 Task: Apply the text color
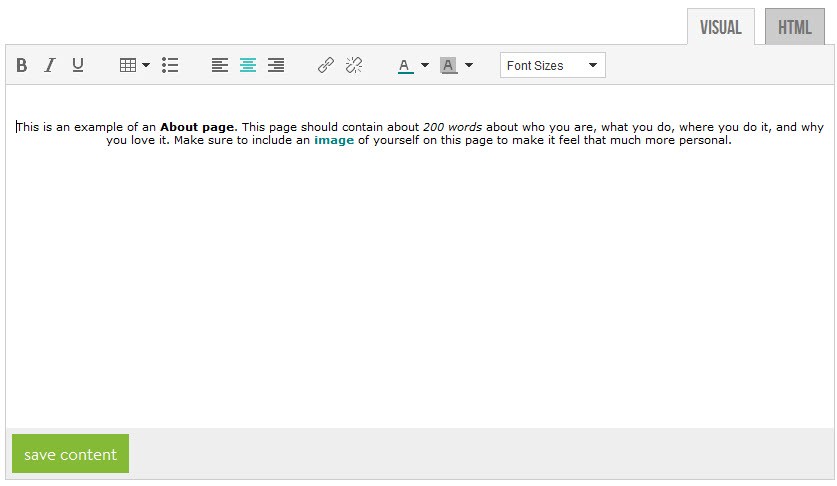(405, 66)
